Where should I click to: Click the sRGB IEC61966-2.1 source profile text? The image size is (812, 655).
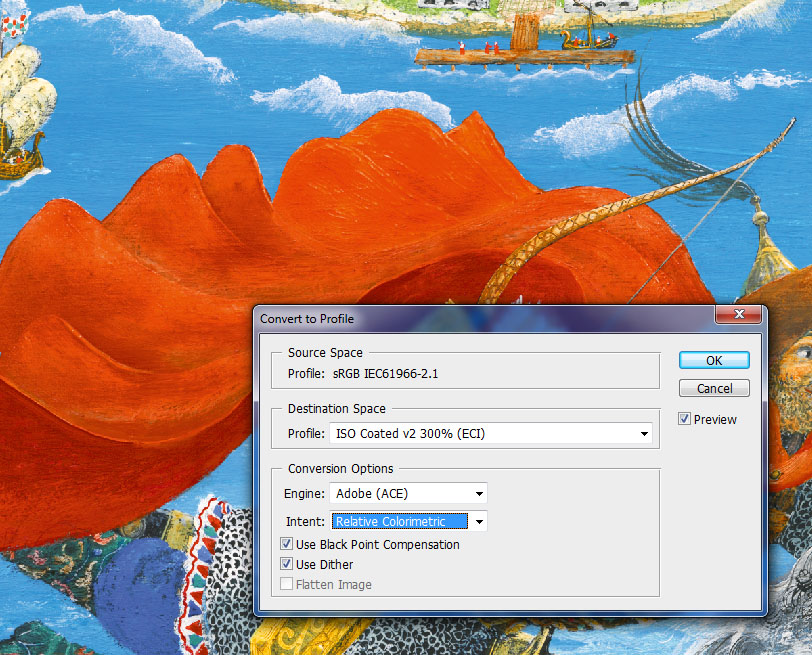tap(385, 374)
